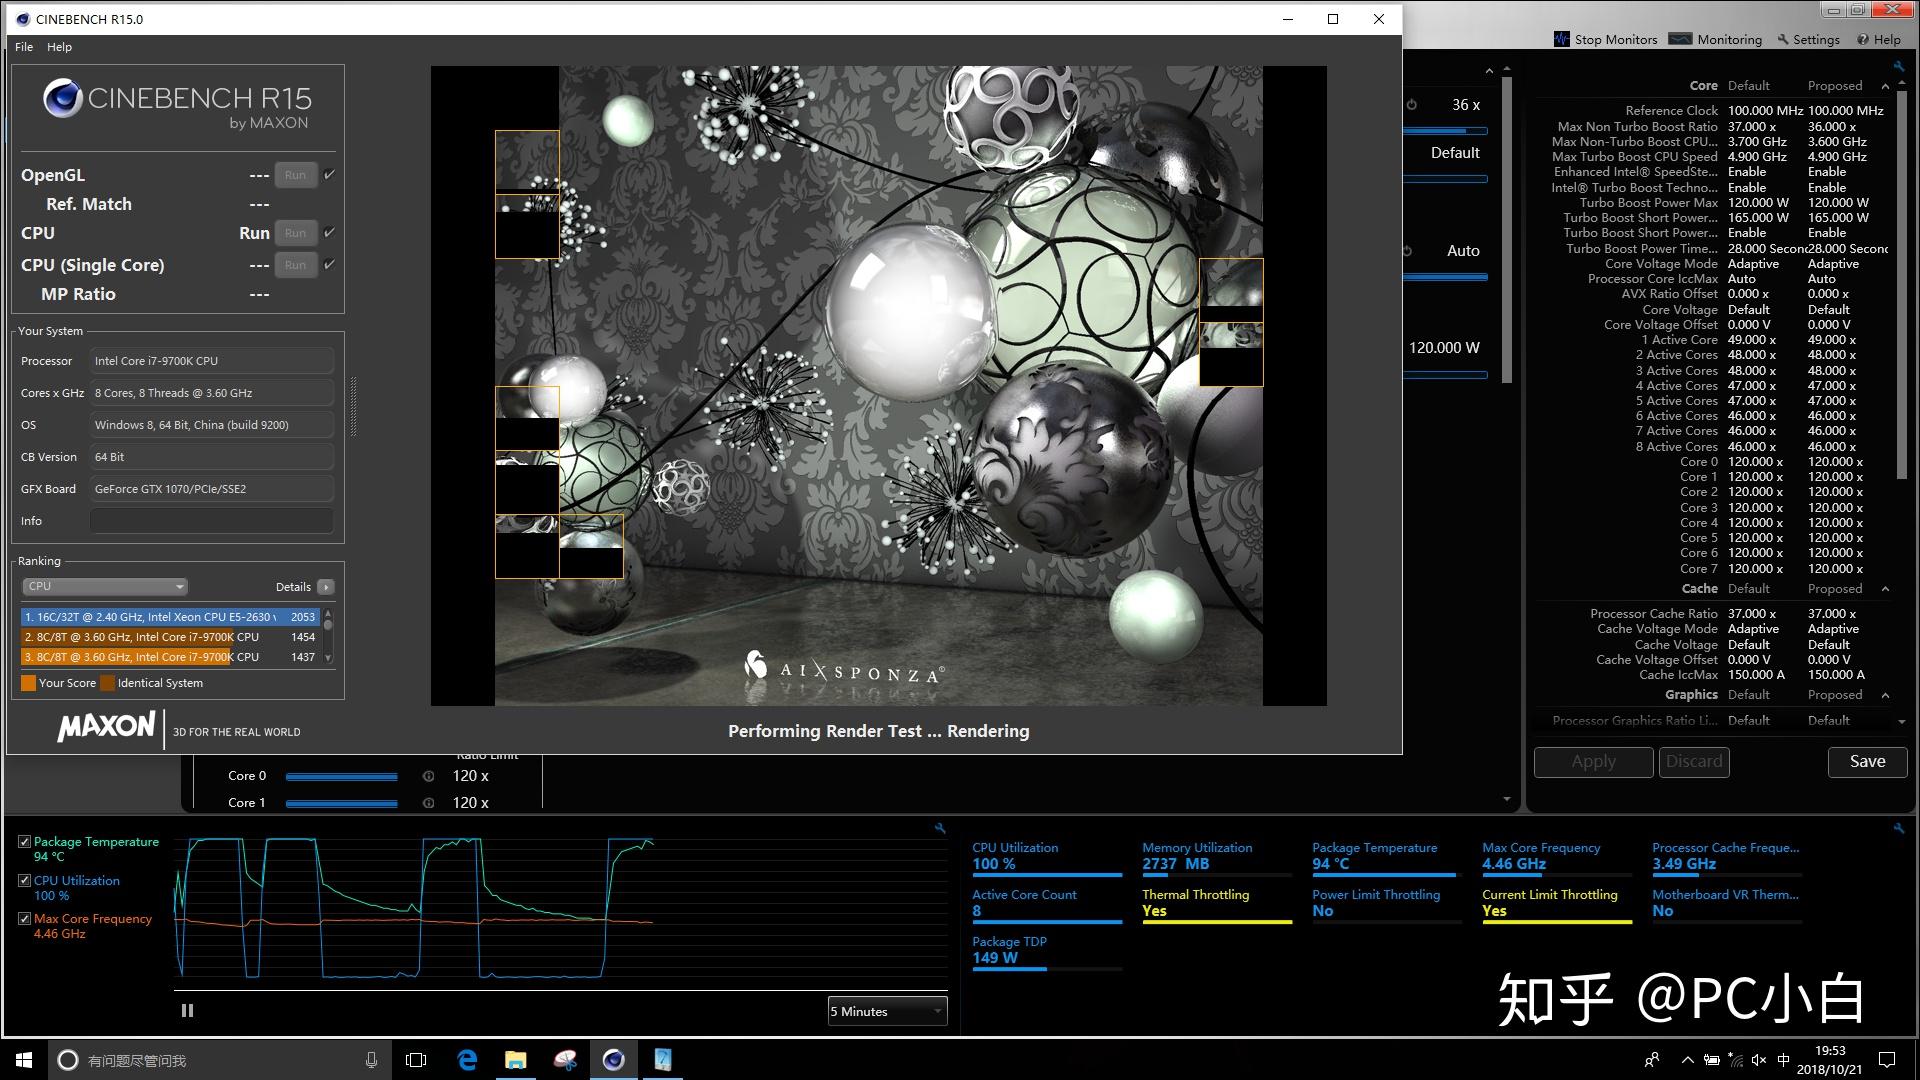The width and height of the screenshot is (1920, 1080).
Task: Toggle the CPU Utilization graph checkbox
Action: [x=24, y=881]
